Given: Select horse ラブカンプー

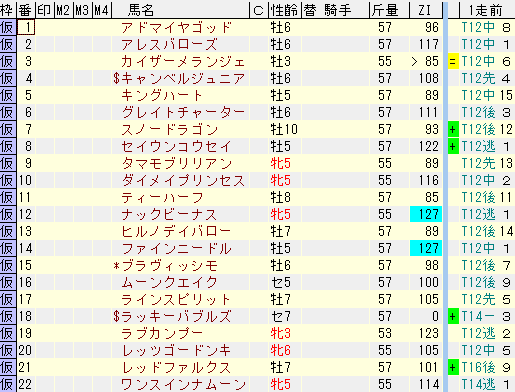Looking at the screenshot, I should 162,333.
